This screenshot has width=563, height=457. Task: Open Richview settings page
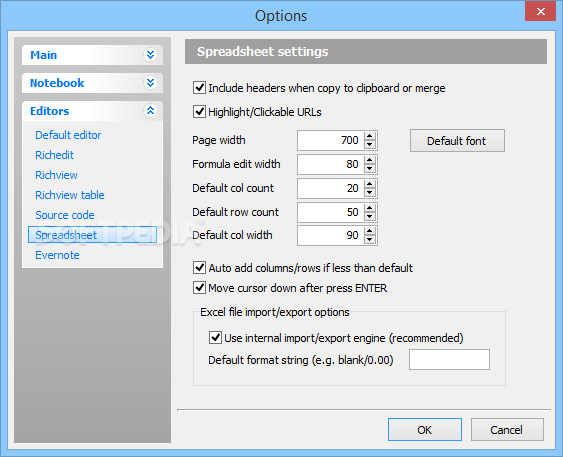[56, 175]
